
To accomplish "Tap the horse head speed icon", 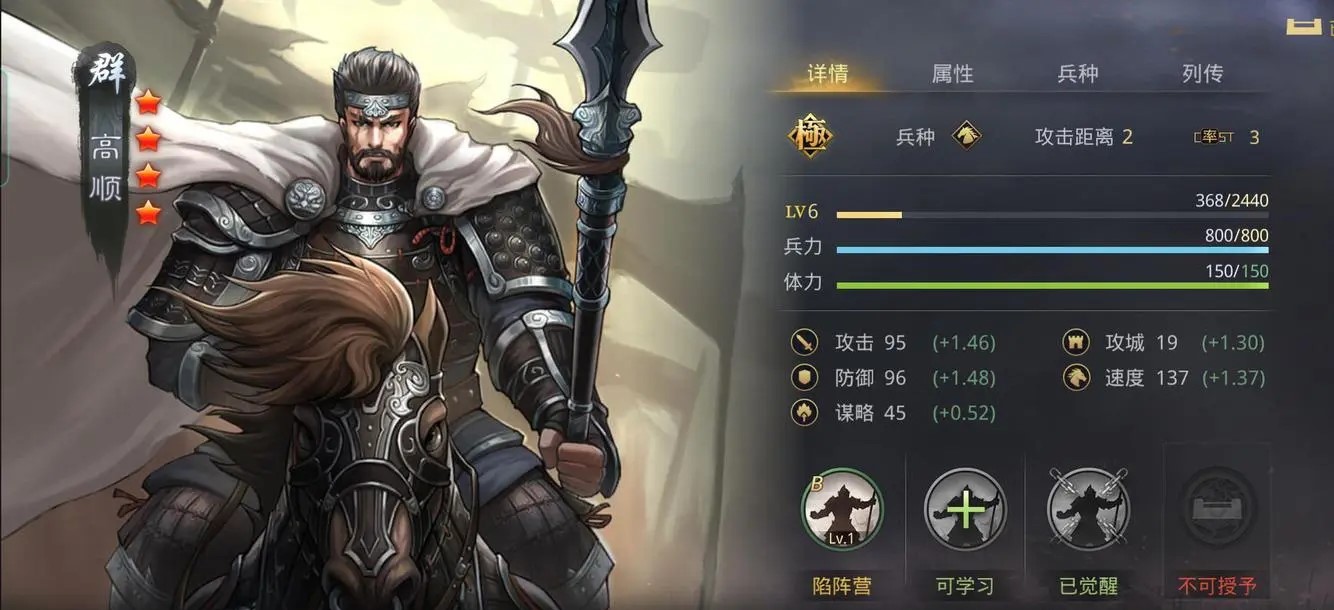I will click(1076, 377).
